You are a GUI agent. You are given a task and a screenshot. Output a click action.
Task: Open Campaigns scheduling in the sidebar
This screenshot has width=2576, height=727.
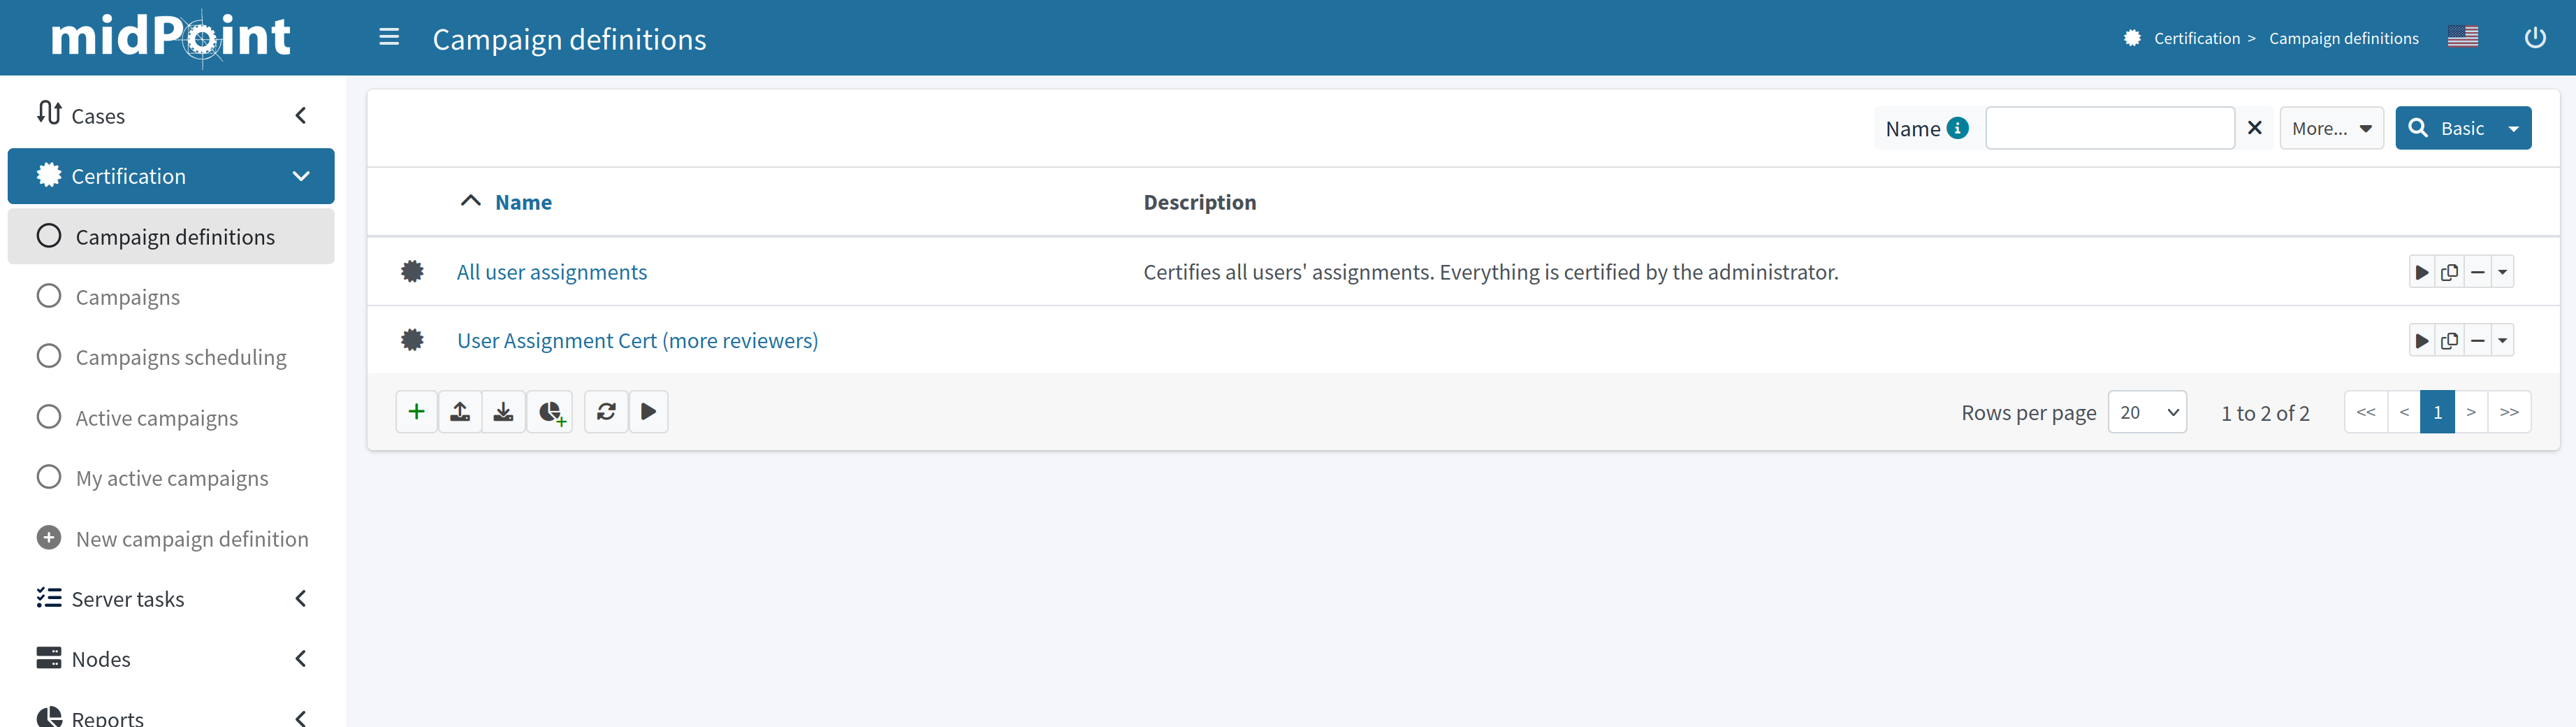[181, 357]
